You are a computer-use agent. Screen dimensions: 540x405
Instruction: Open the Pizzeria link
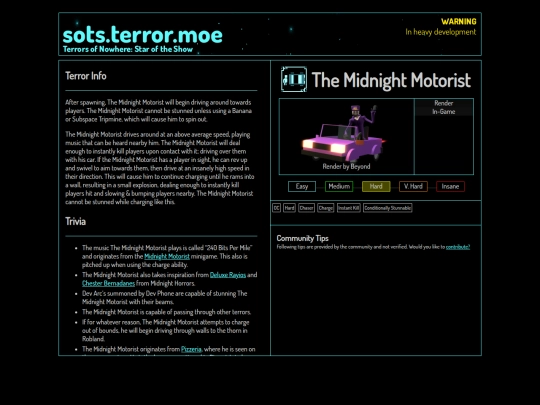[x=191, y=349]
